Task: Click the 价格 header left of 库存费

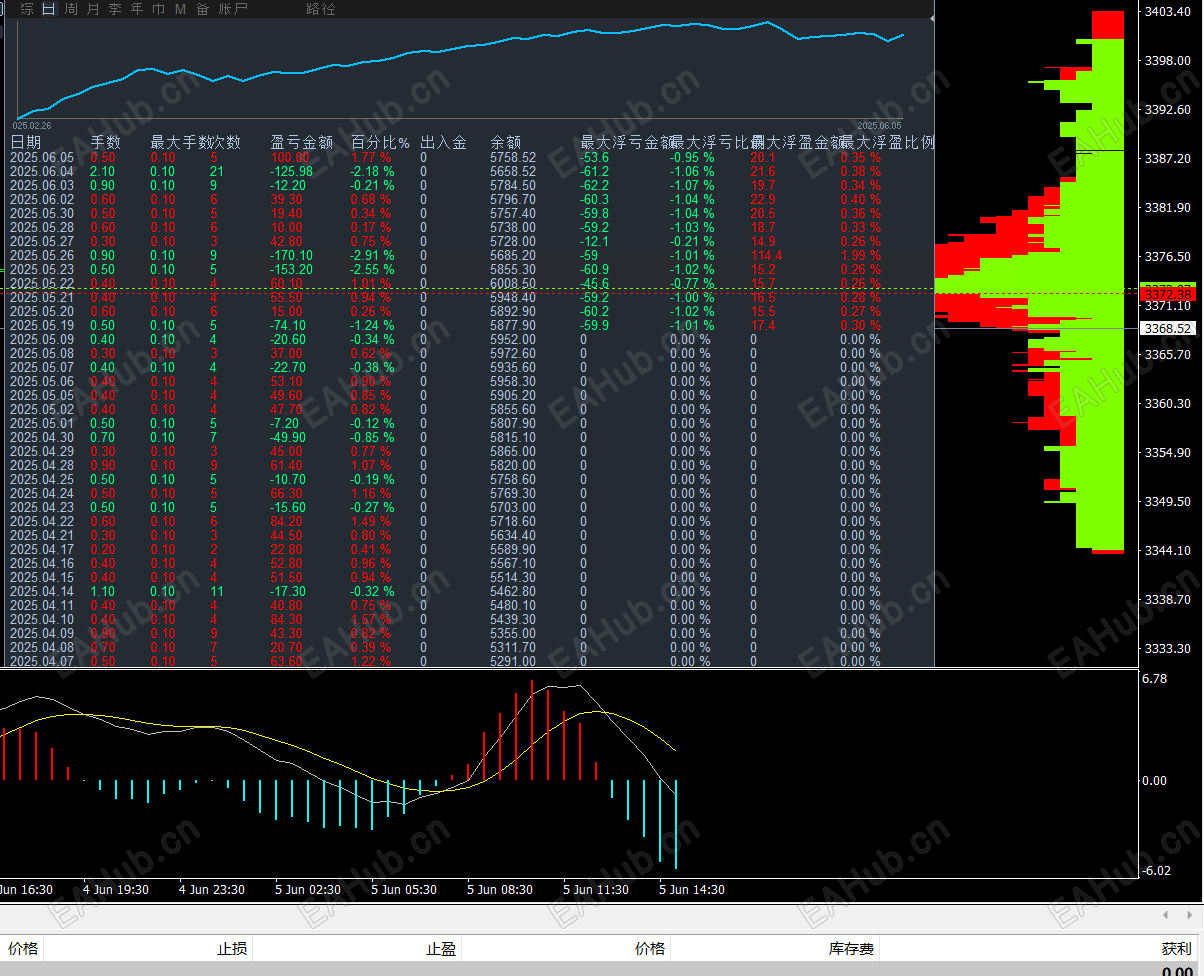Action: 650,949
